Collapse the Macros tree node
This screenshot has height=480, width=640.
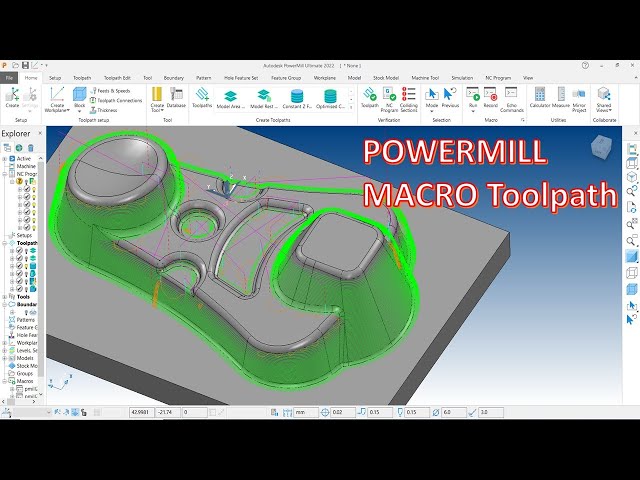(4, 381)
